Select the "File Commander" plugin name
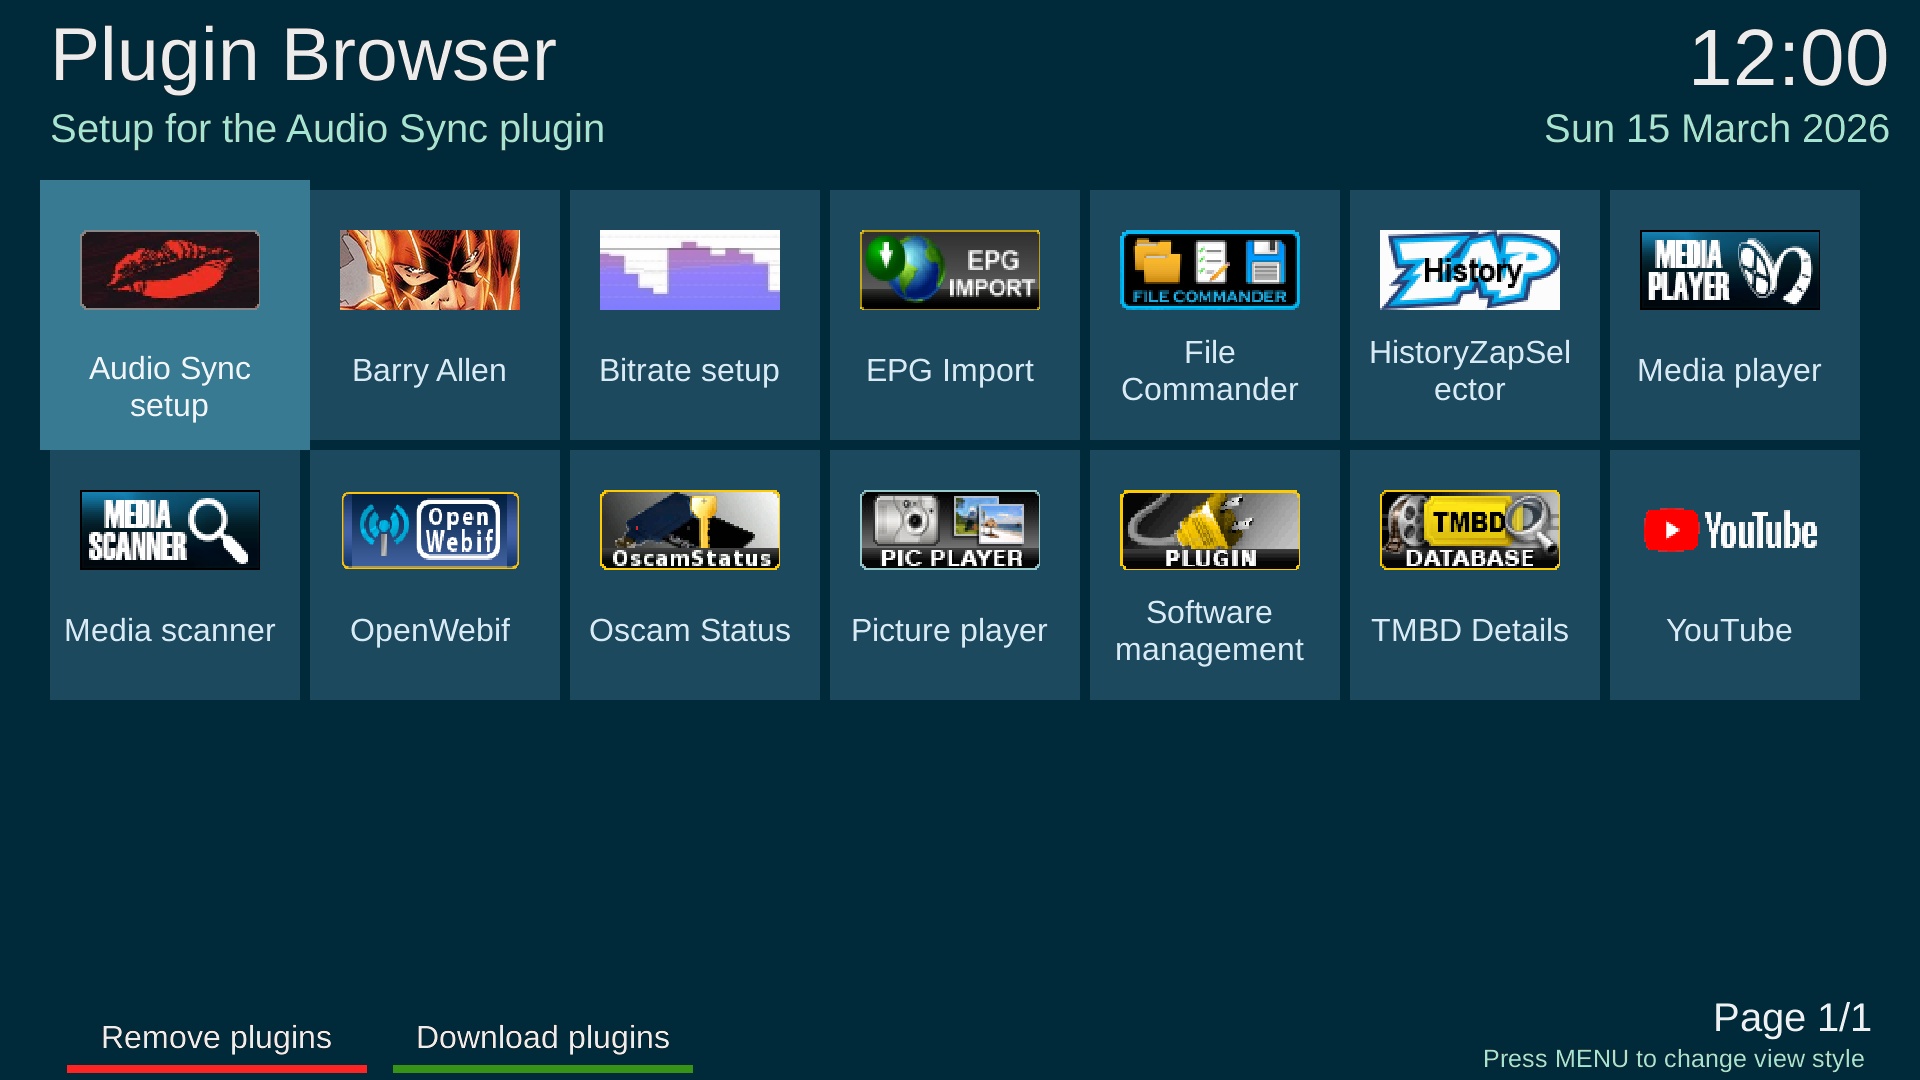Screen dimensions: 1920x1080 click(x=1210, y=370)
